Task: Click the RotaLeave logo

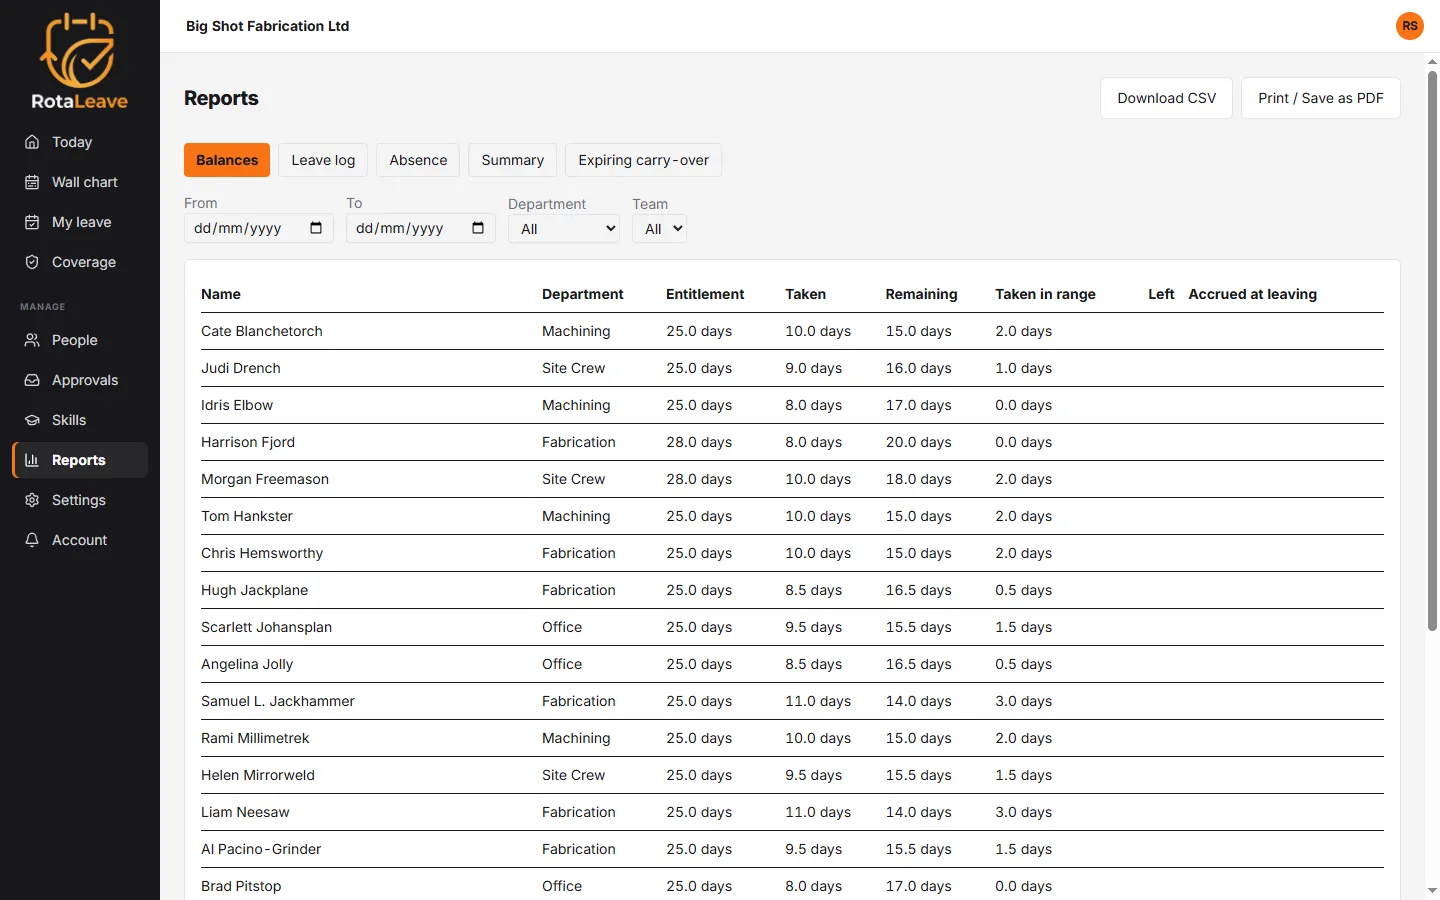Action: [x=79, y=61]
